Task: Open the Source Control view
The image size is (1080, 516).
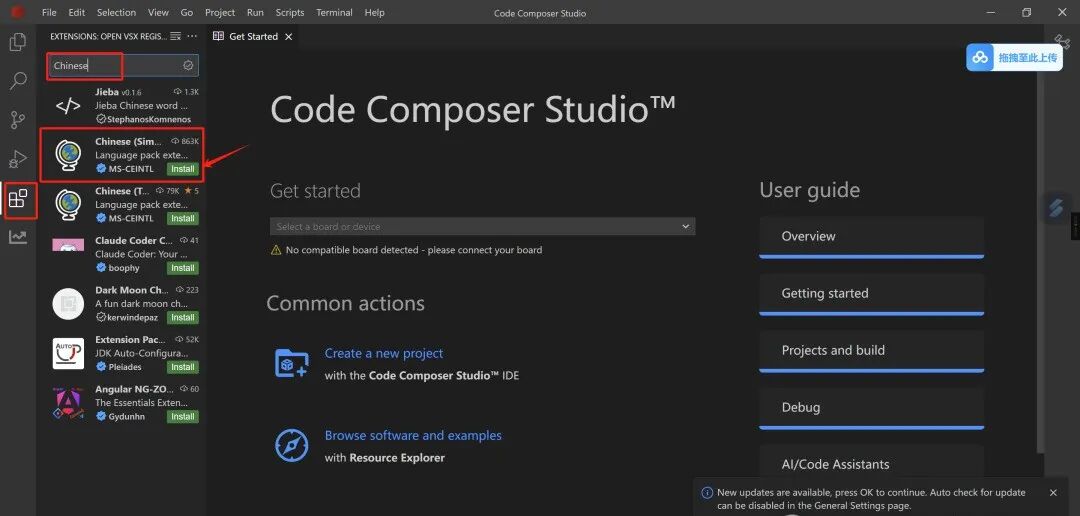Action: [18, 120]
